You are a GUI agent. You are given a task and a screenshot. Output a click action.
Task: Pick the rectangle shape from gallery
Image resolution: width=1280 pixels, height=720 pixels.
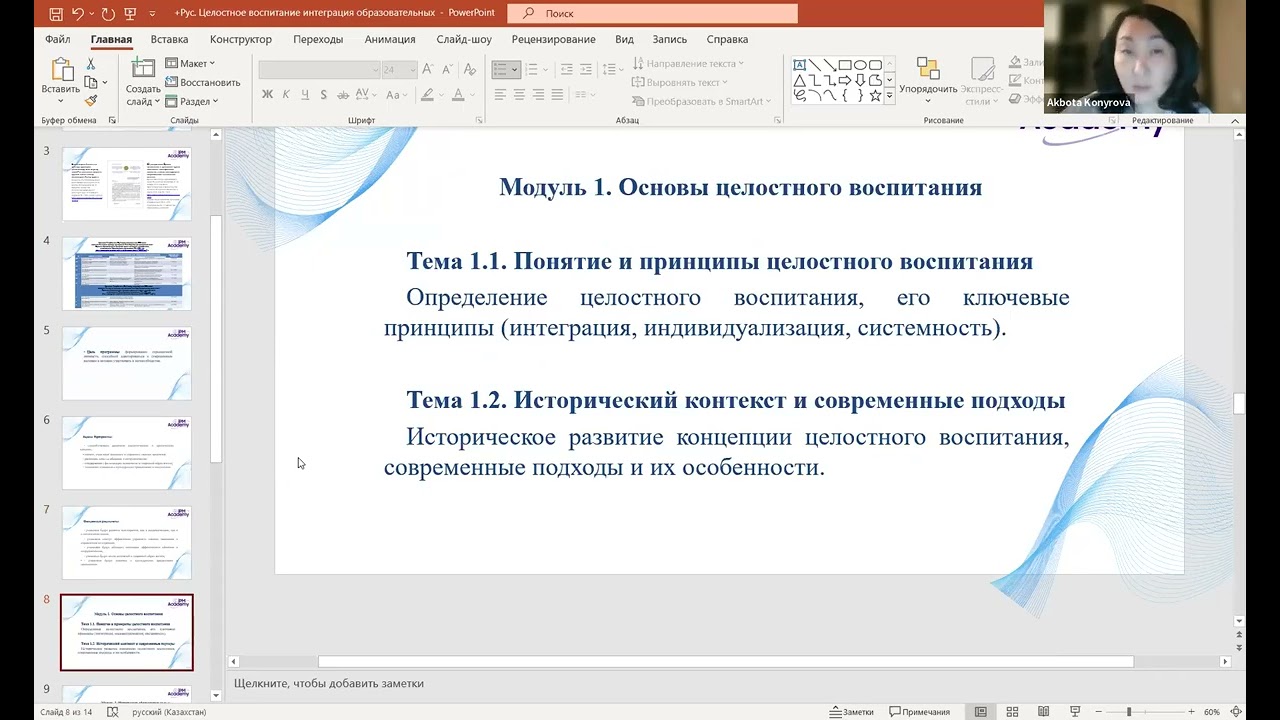tap(845, 64)
